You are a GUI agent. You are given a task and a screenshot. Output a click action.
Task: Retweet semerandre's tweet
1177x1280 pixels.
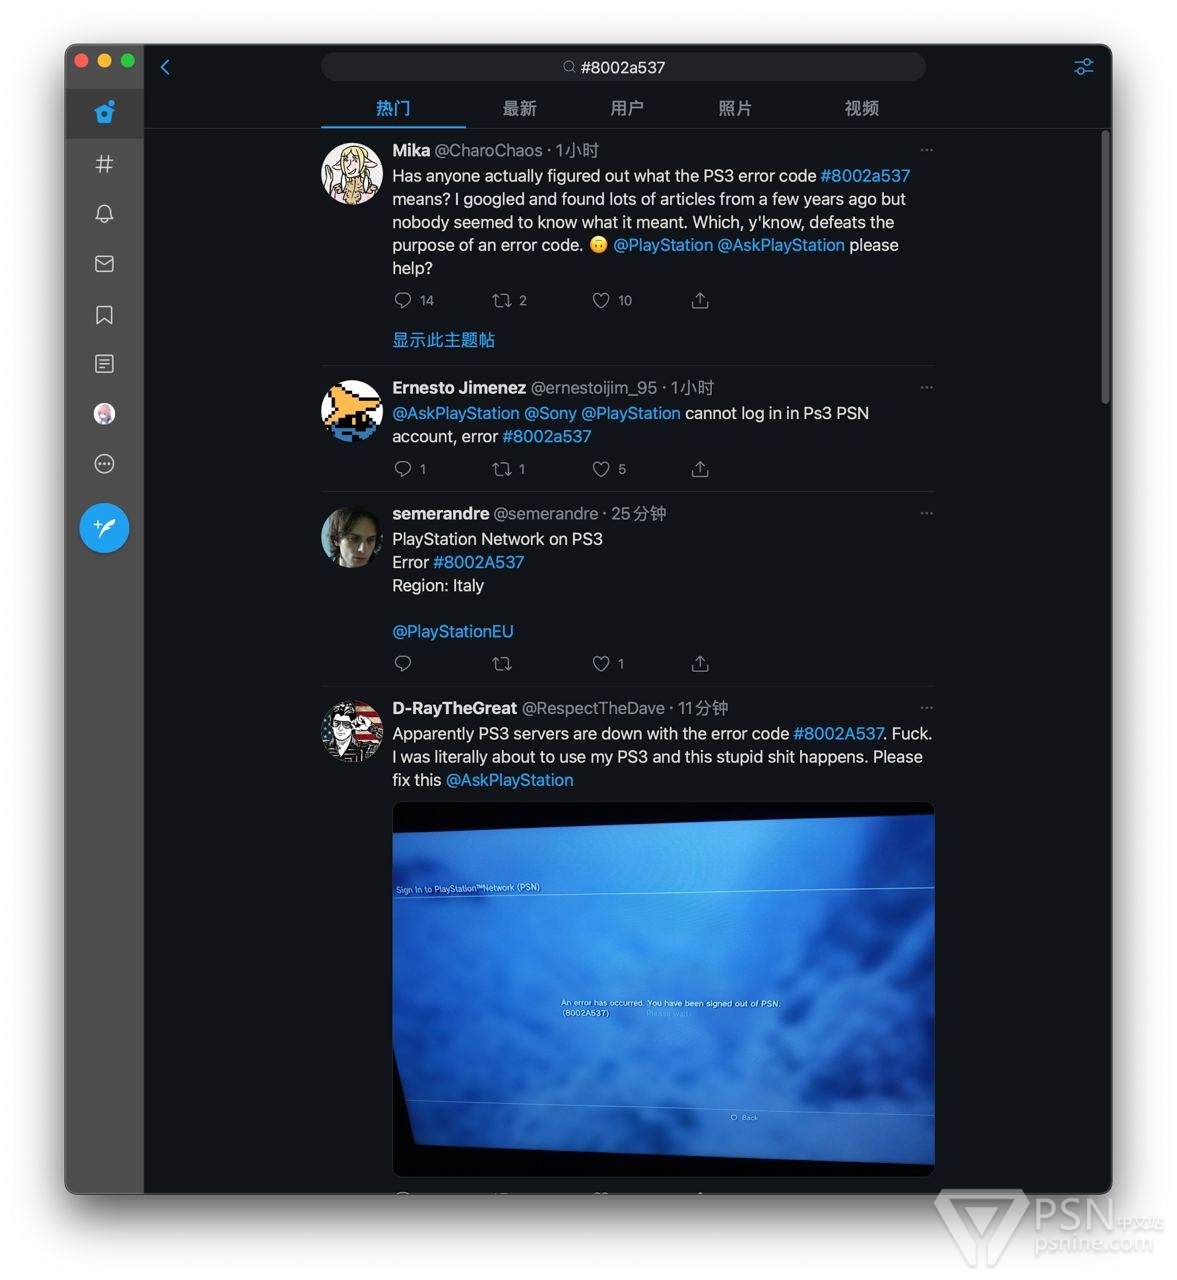click(502, 663)
